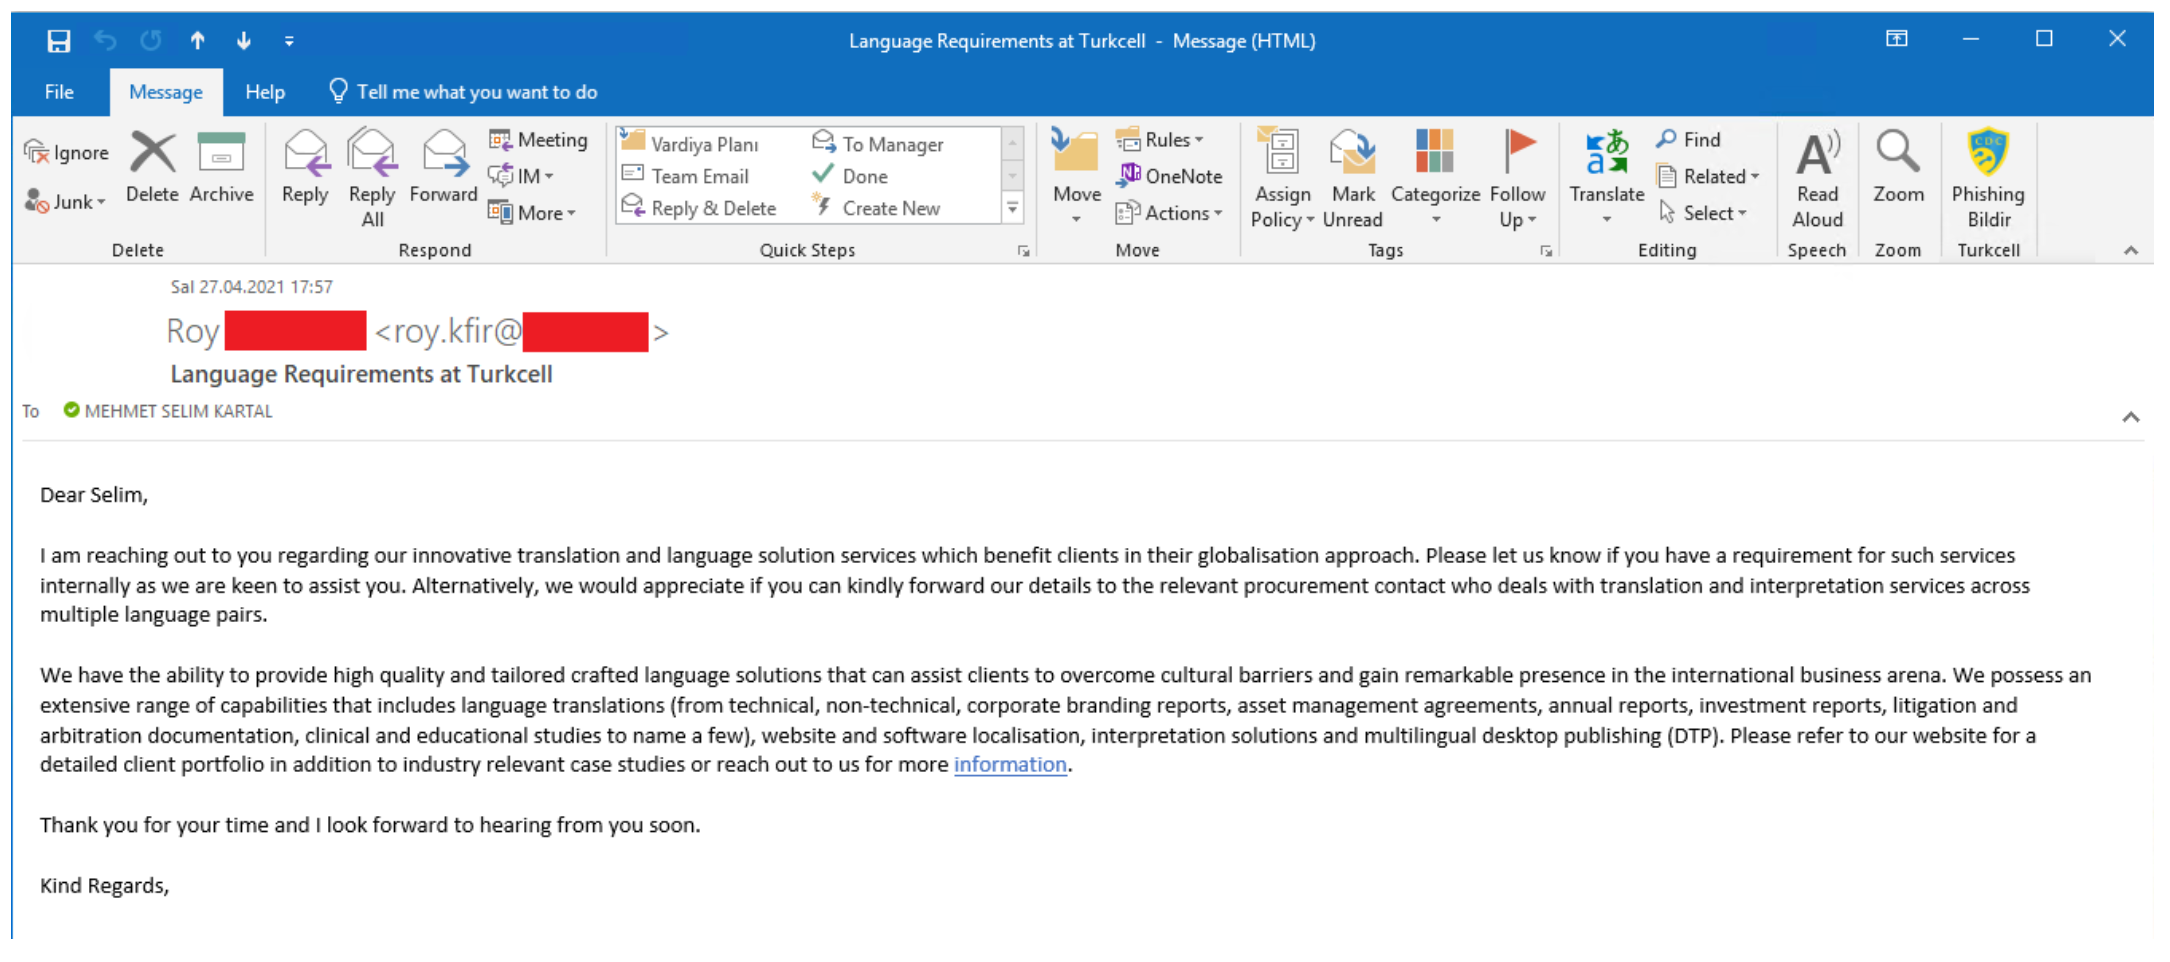Open More respond actions
The image size is (2170, 962).
click(532, 212)
